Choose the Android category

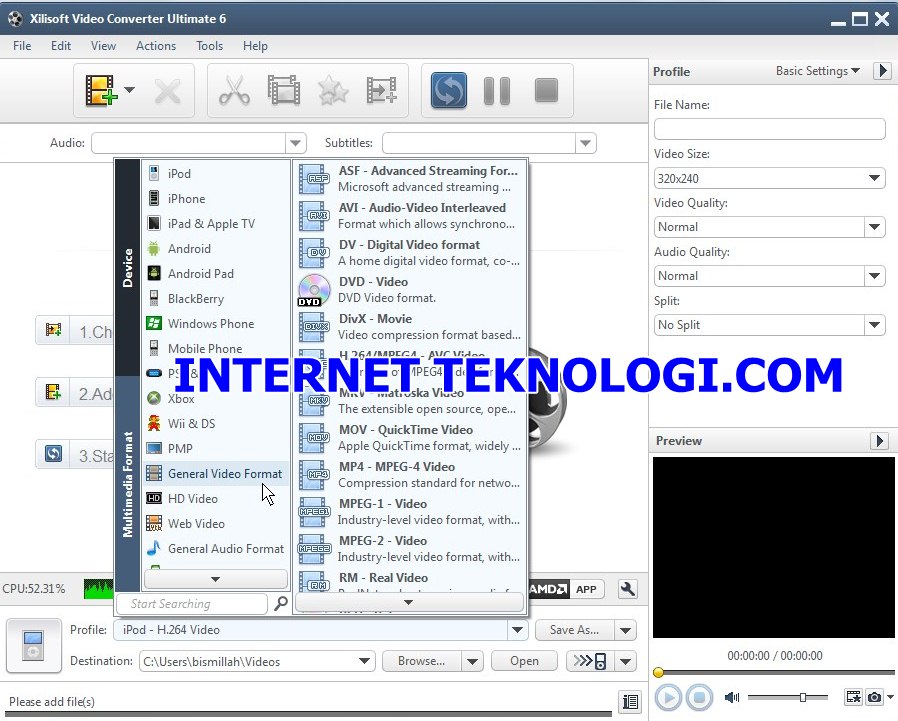215,249
